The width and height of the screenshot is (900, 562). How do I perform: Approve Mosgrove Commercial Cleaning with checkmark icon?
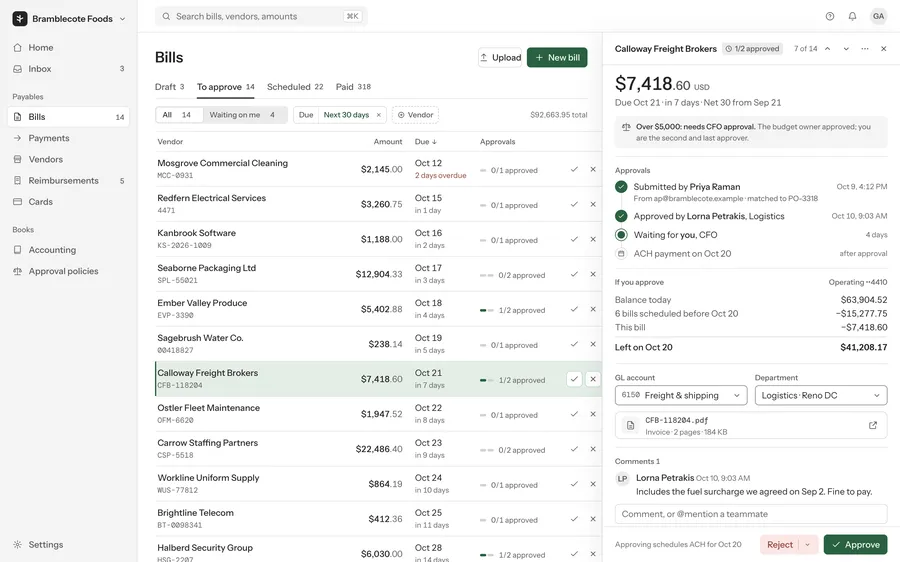click(574, 169)
